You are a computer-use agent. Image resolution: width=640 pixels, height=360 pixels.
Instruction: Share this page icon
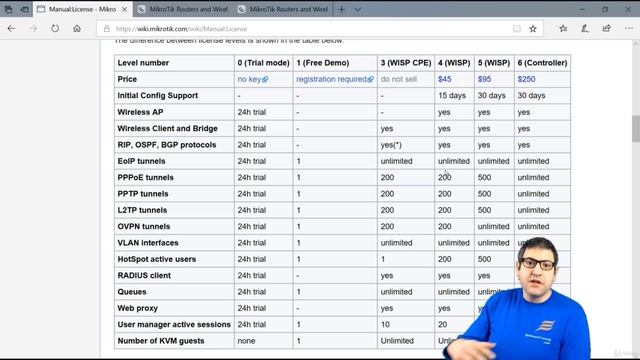coord(607,28)
